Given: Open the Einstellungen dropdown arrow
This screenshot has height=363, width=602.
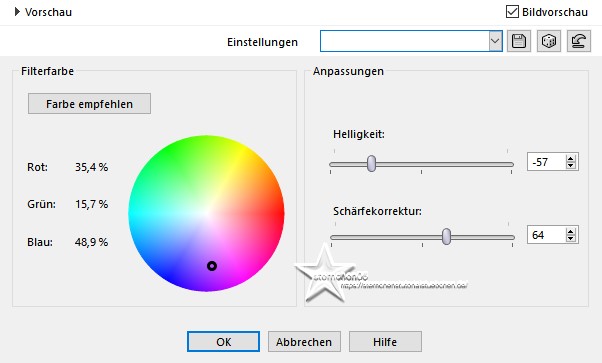Looking at the screenshot, I should click(495, 41).
